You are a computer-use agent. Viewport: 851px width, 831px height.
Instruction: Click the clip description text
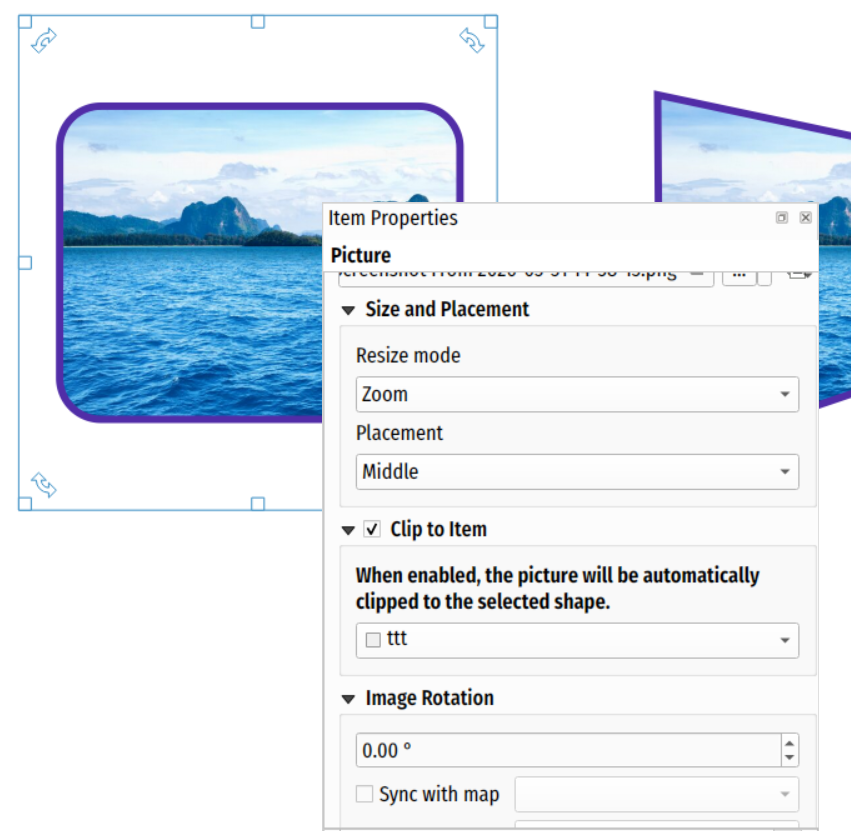click(x=557, y=588)
